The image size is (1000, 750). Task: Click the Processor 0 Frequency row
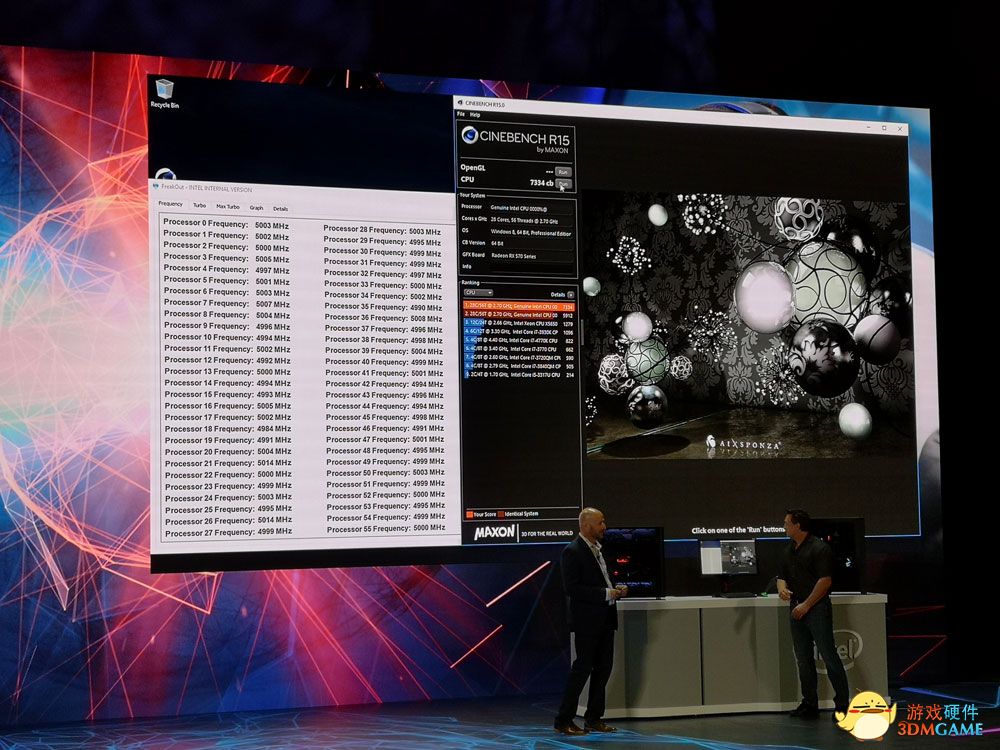pyautogui.click(x=226, y=224)
